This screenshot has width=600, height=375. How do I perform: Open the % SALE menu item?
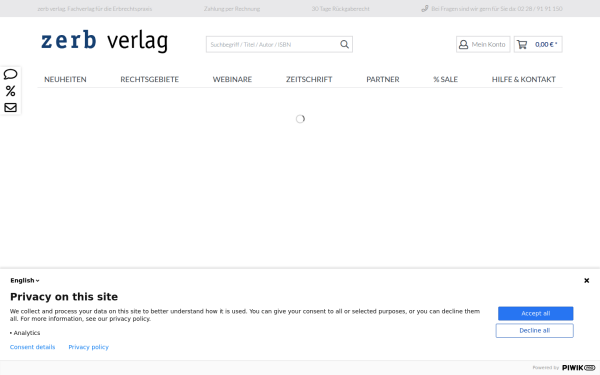click(445, 79)
